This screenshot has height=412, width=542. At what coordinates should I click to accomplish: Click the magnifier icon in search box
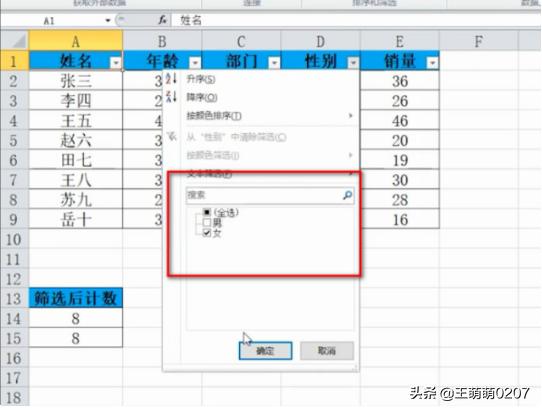click(347, 195)
